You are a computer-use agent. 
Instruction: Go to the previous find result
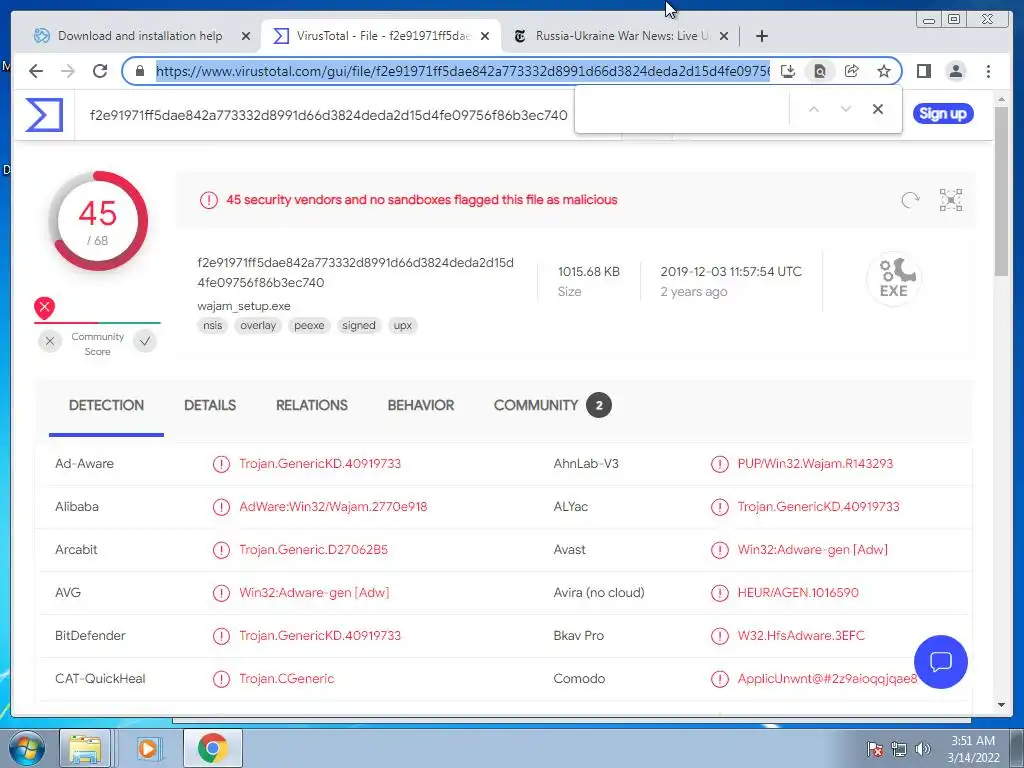point(814,109)
